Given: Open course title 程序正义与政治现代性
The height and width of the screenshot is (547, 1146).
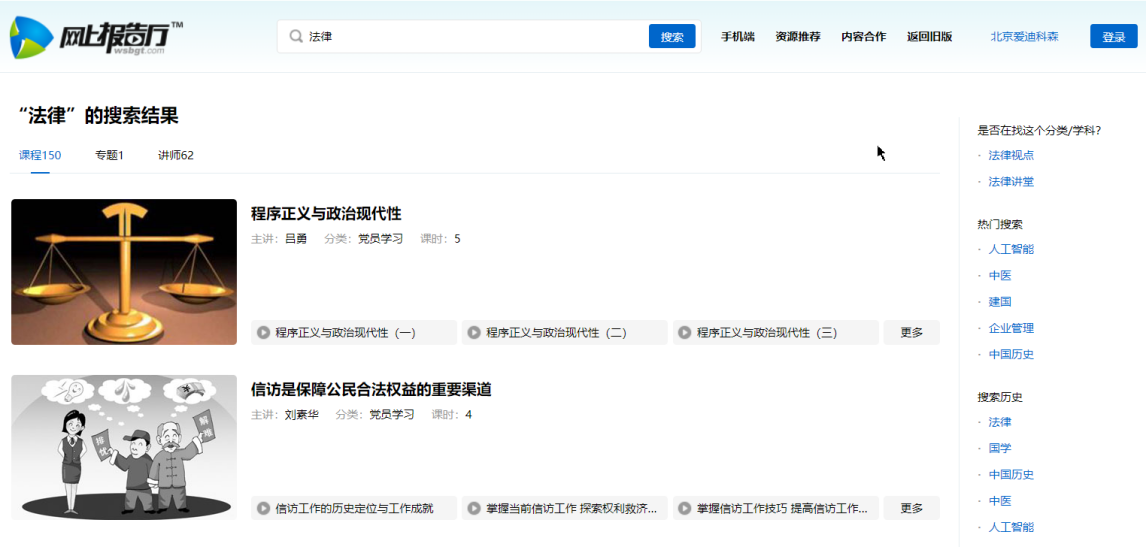Looking at the screenshot, I should click(x=326, y=214).
